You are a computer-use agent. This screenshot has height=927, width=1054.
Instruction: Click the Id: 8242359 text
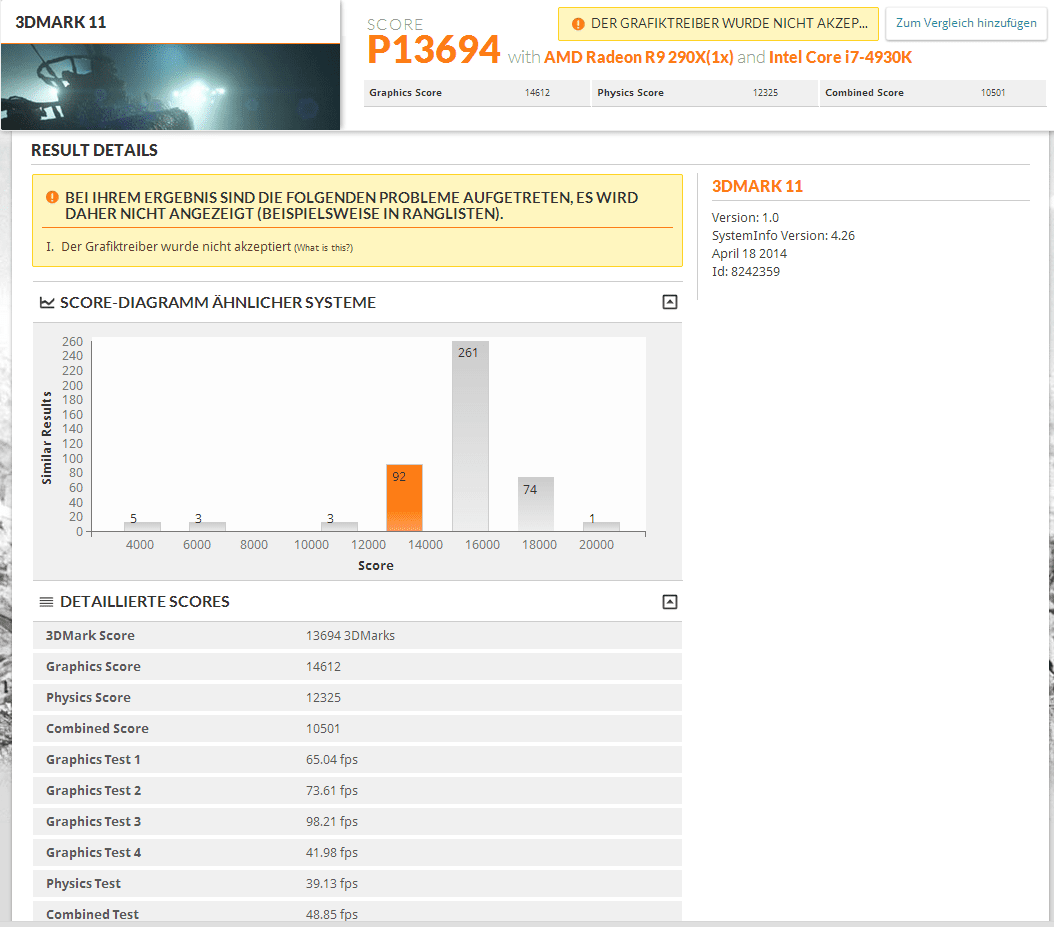click(746, 272)
